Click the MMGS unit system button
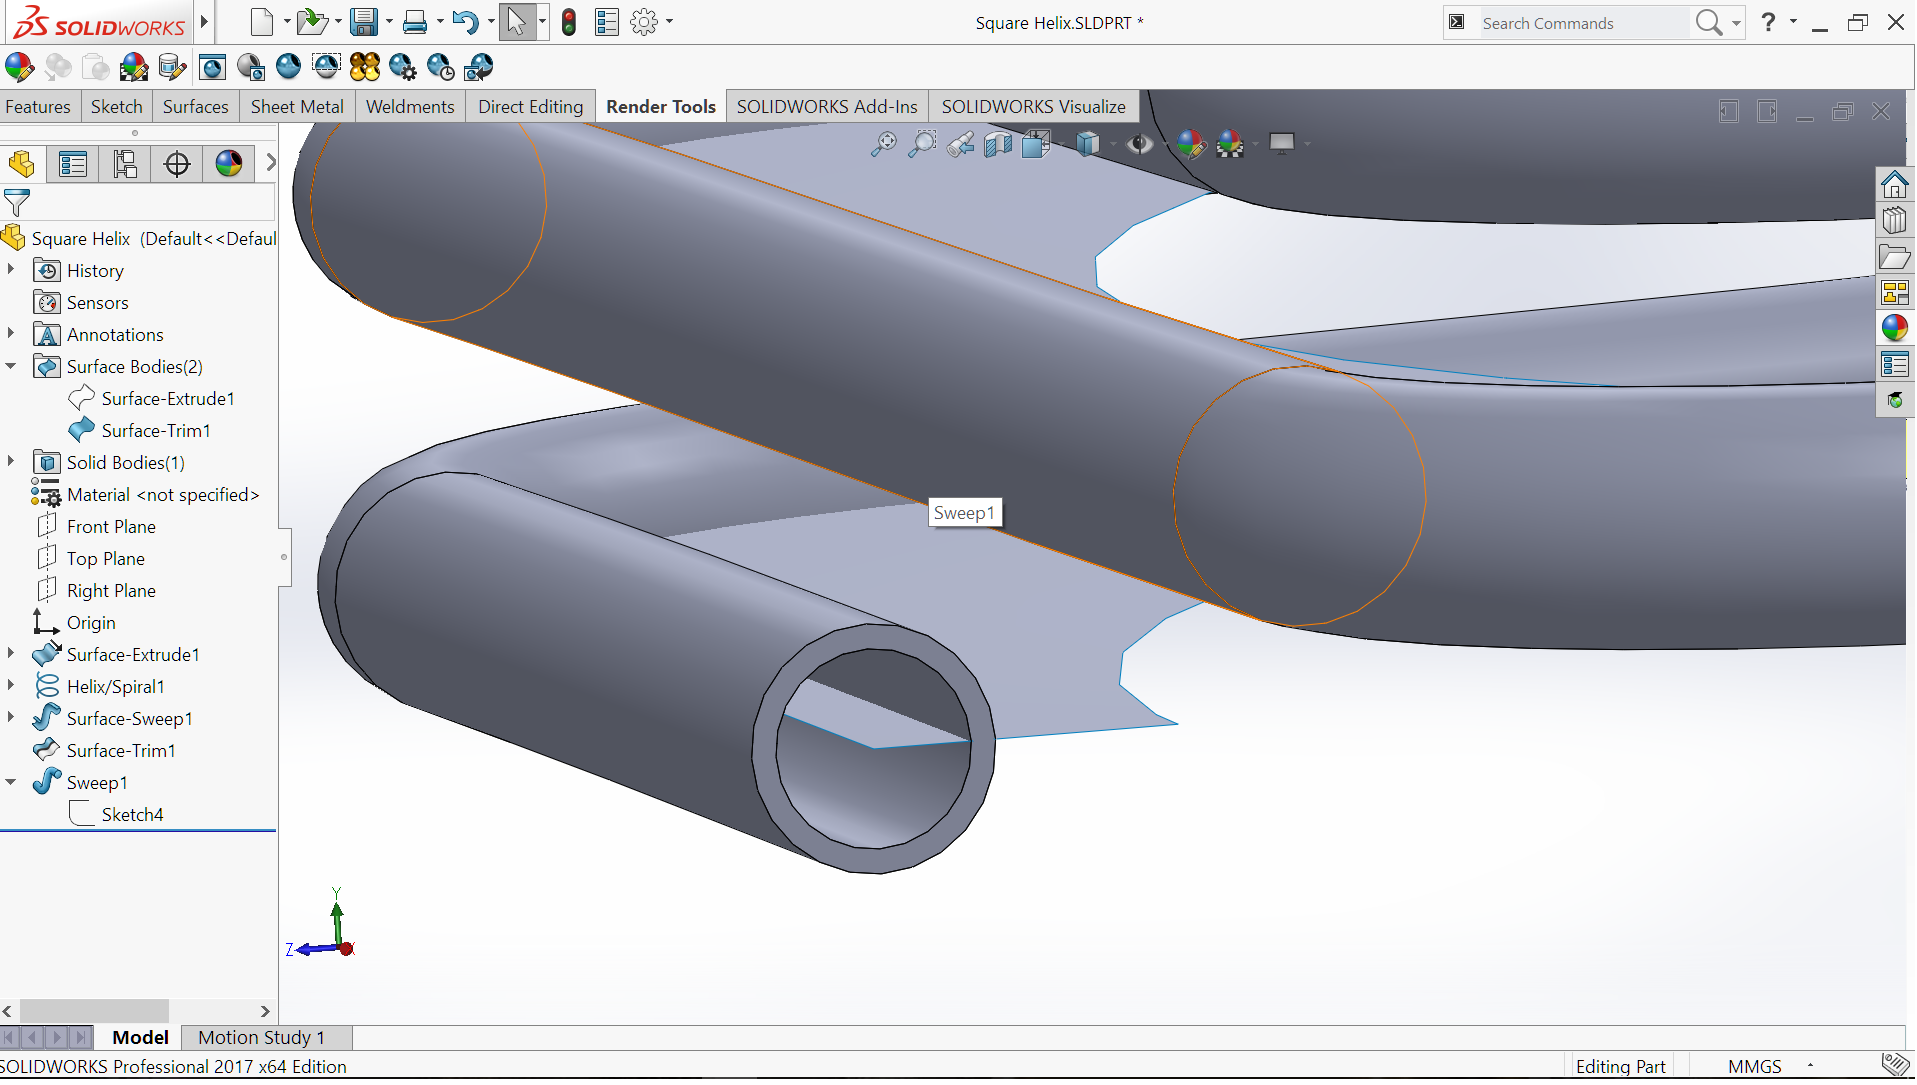The height and width of the screenshot is (1085, 1917). (x=1754, y=1067)
